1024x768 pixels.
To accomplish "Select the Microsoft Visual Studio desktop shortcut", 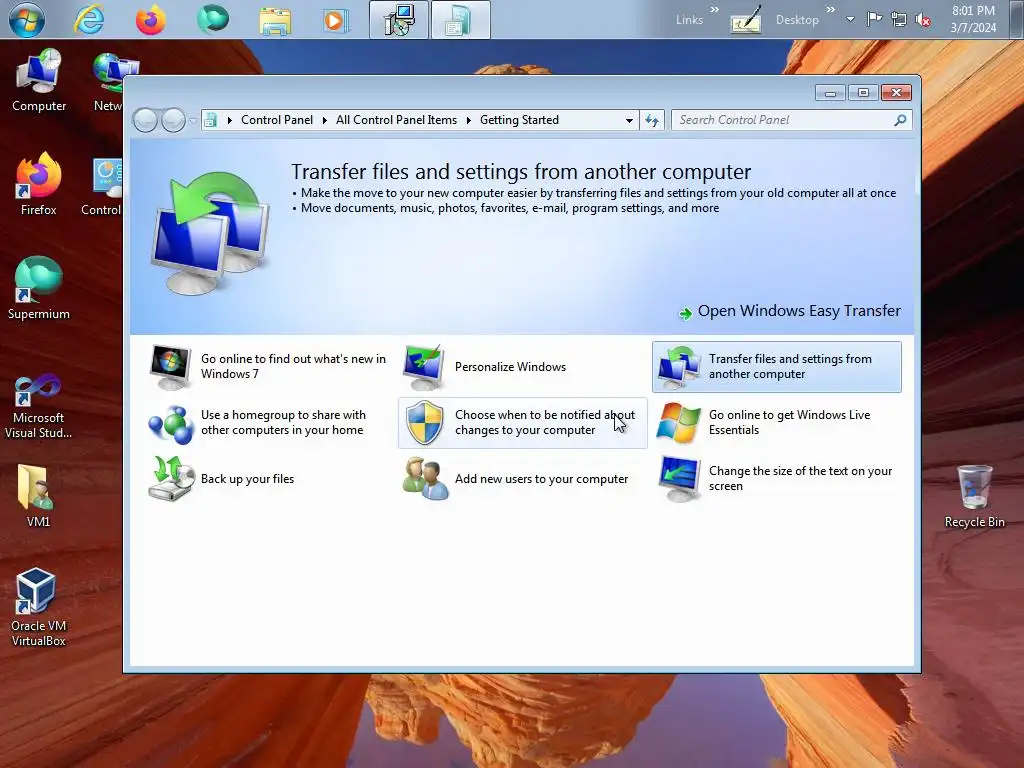I will point(39,406).
